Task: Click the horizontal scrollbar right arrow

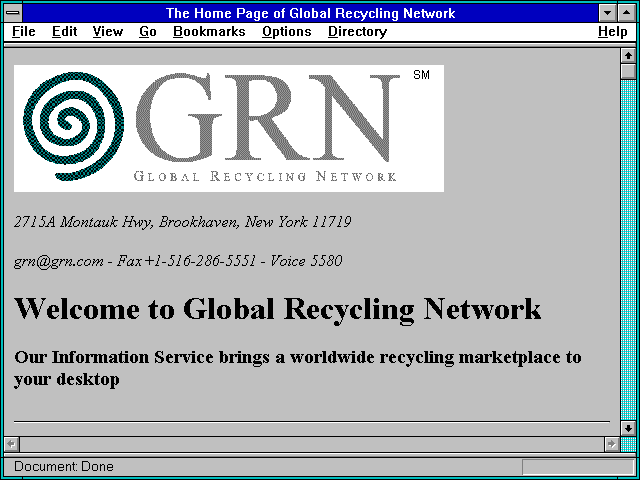Action: point(612,444)
